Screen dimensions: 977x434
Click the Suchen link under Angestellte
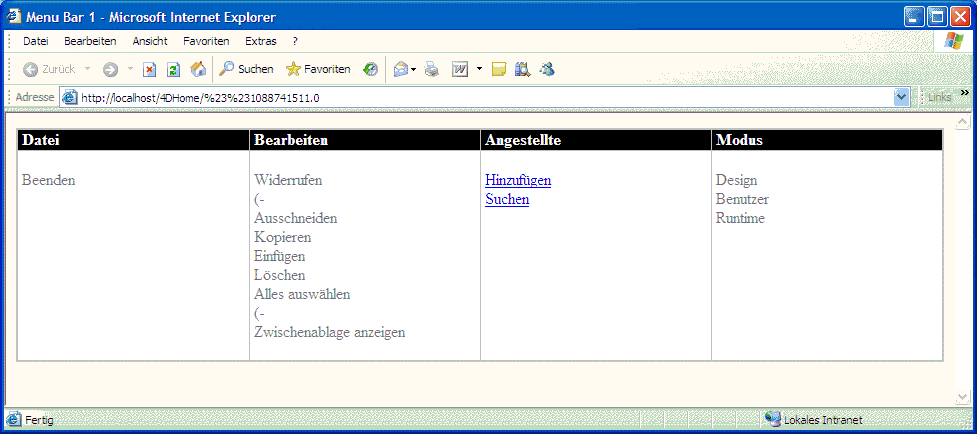[507, 199]
